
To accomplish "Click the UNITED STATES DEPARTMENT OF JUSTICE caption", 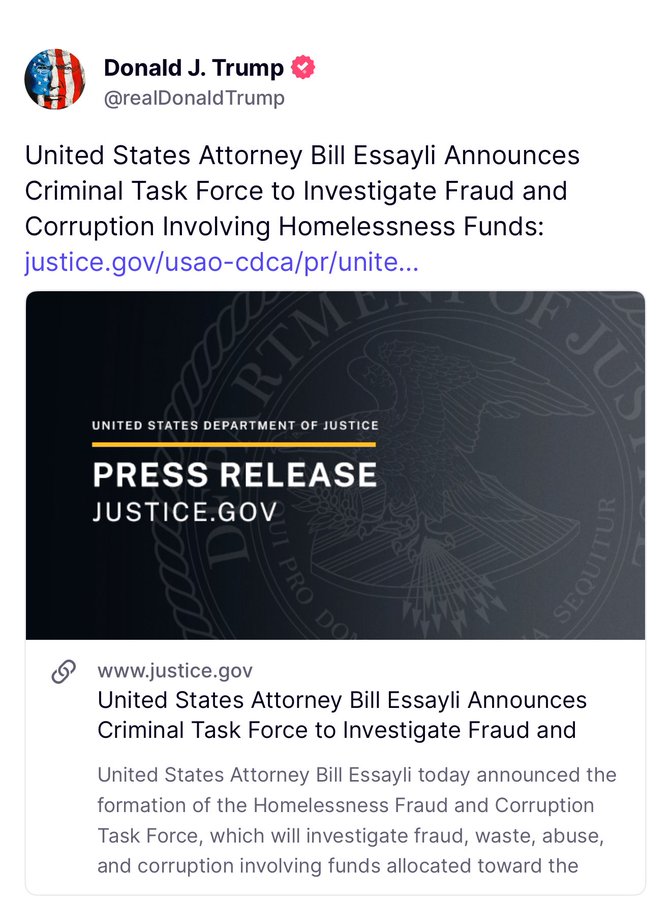I will tap(235, 425).
